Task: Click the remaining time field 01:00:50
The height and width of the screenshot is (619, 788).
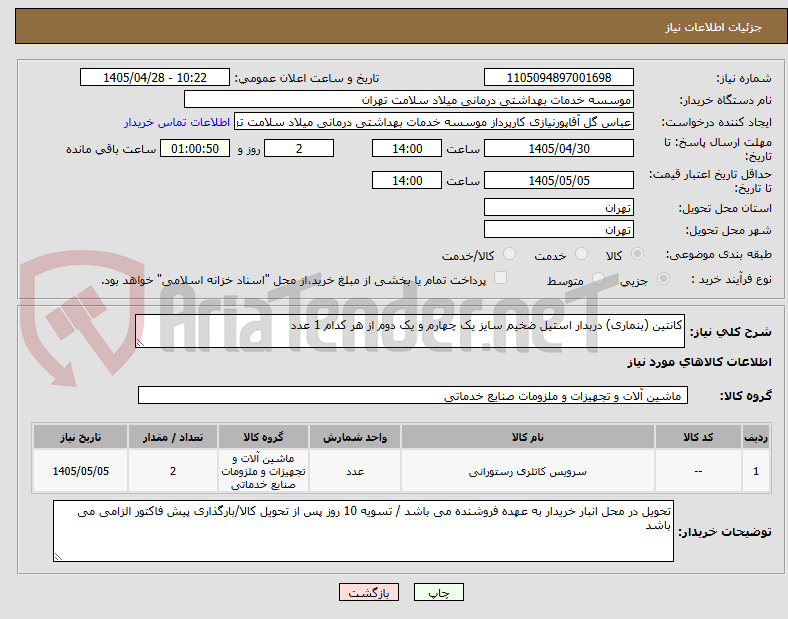Action: (195, 149)
